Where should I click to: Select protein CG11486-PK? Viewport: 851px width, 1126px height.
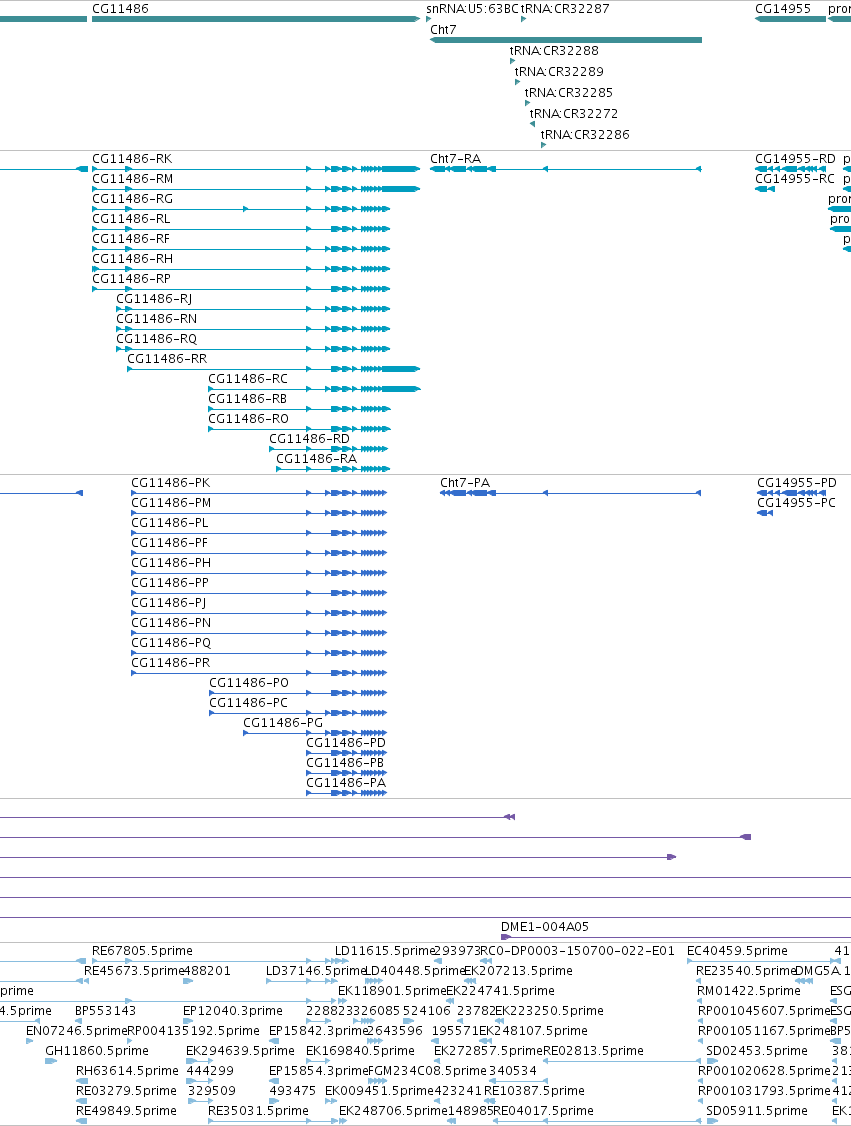tap(259, 493)
